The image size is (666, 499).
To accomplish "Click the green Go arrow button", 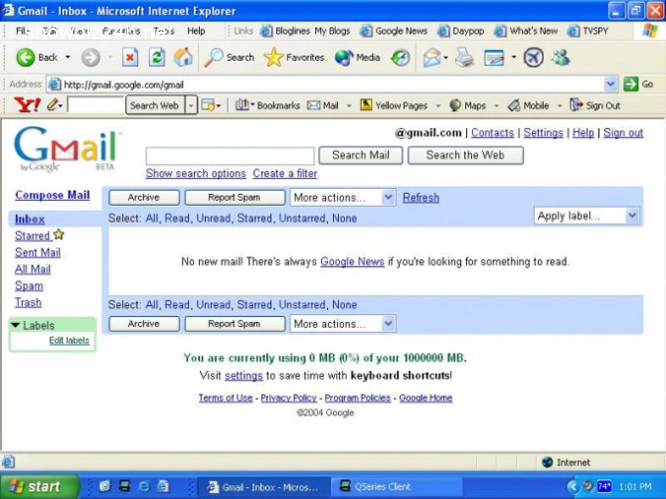I will coord(631,84).
